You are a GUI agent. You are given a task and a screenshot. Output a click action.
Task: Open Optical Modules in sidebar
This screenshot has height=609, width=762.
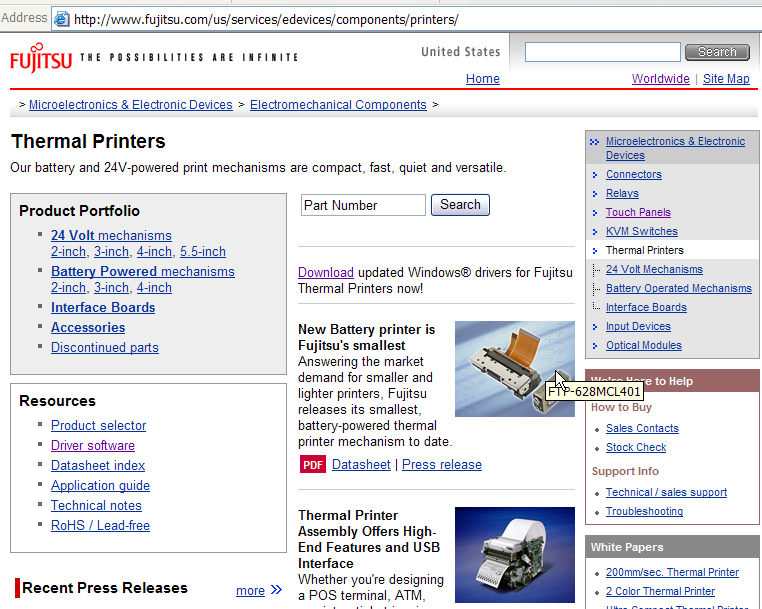point(643,345)
